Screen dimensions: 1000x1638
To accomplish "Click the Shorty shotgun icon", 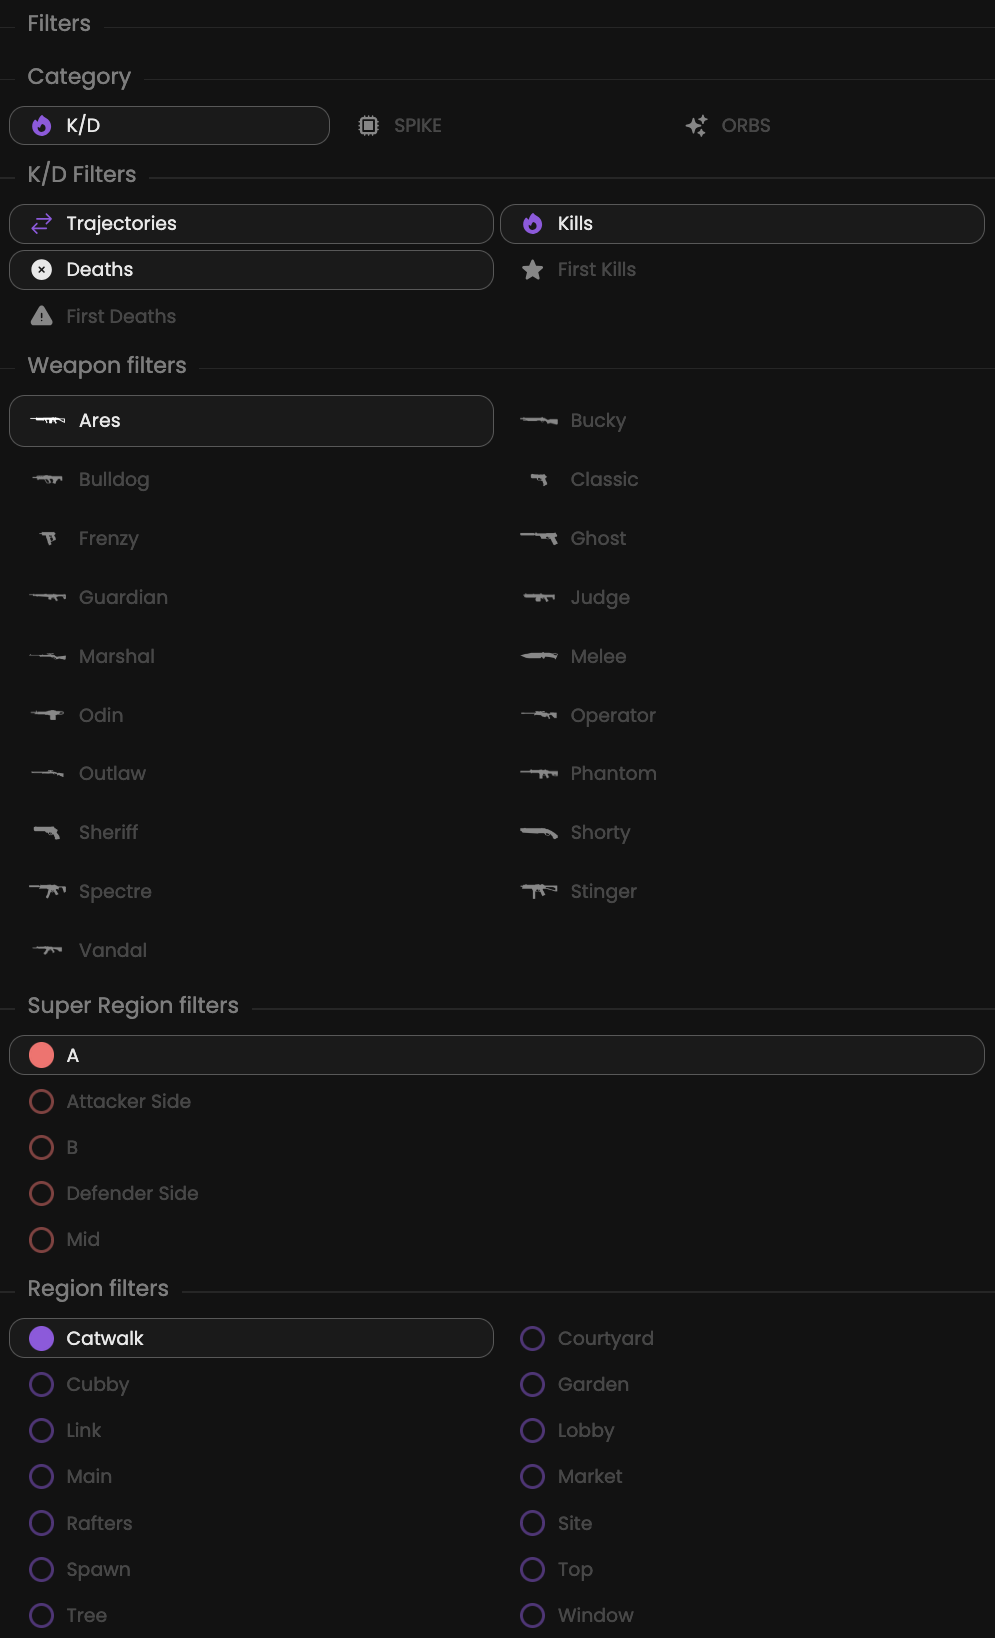I will [x=539, y=832].
